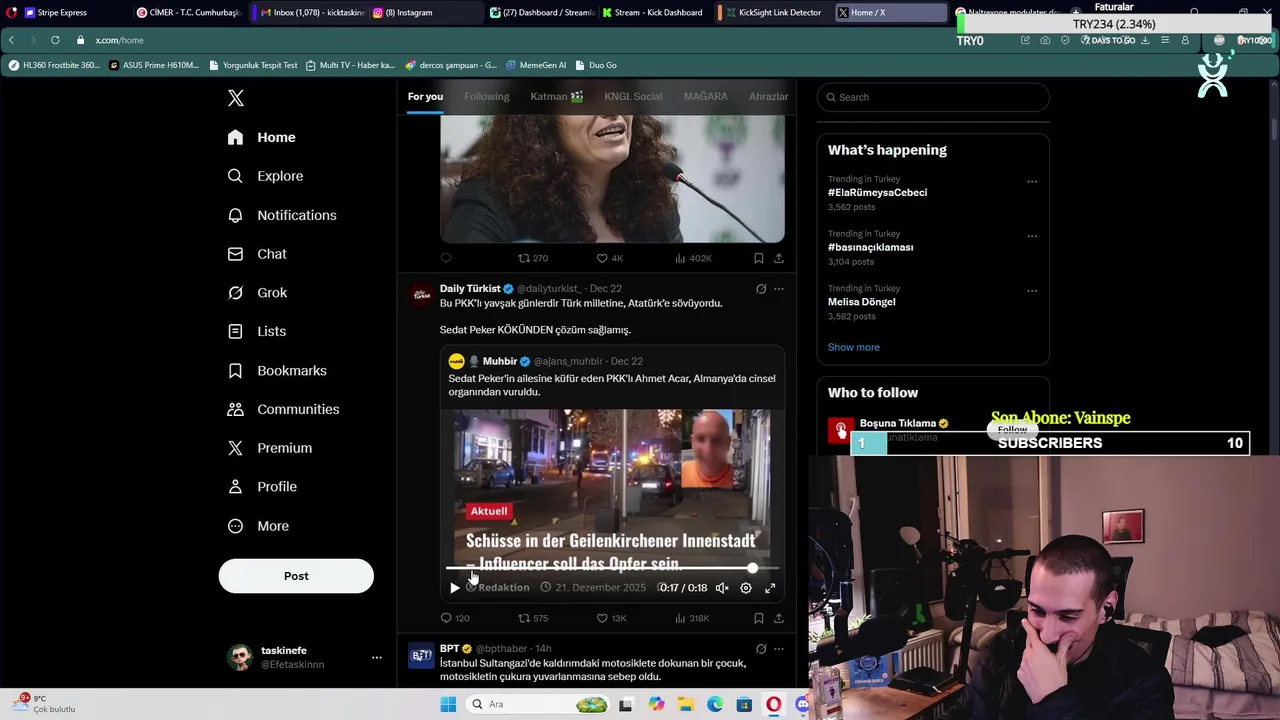Bookmark the top post with 402K views
Screen dimensions: 1280x720
pos(758,258)
